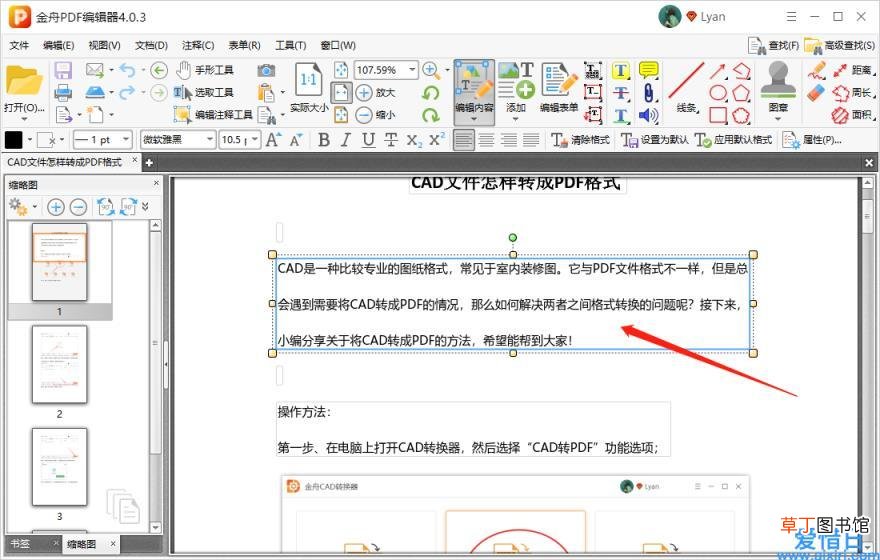Image resolution: width=880 pixels, height=560 pixels.
Task: Select the Strikethrough text annotation tool
Action: click(x=620, y=93)
